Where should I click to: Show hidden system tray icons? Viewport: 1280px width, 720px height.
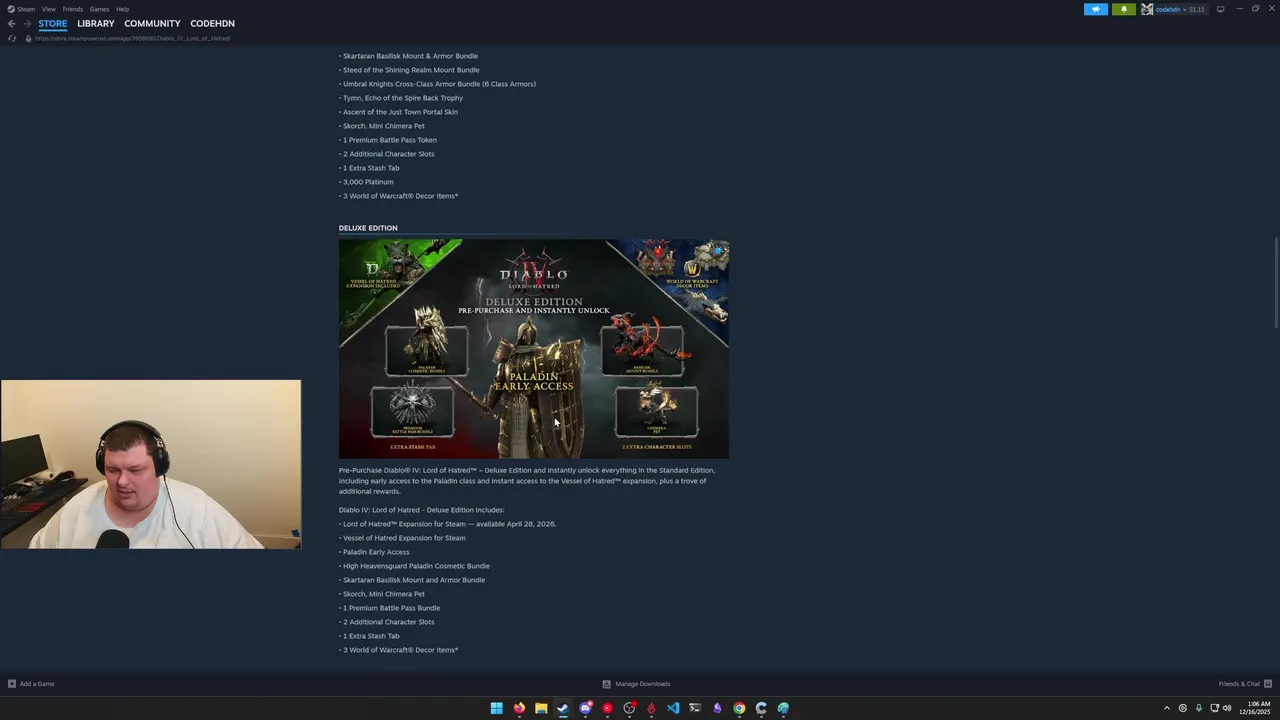[1166, 708]
